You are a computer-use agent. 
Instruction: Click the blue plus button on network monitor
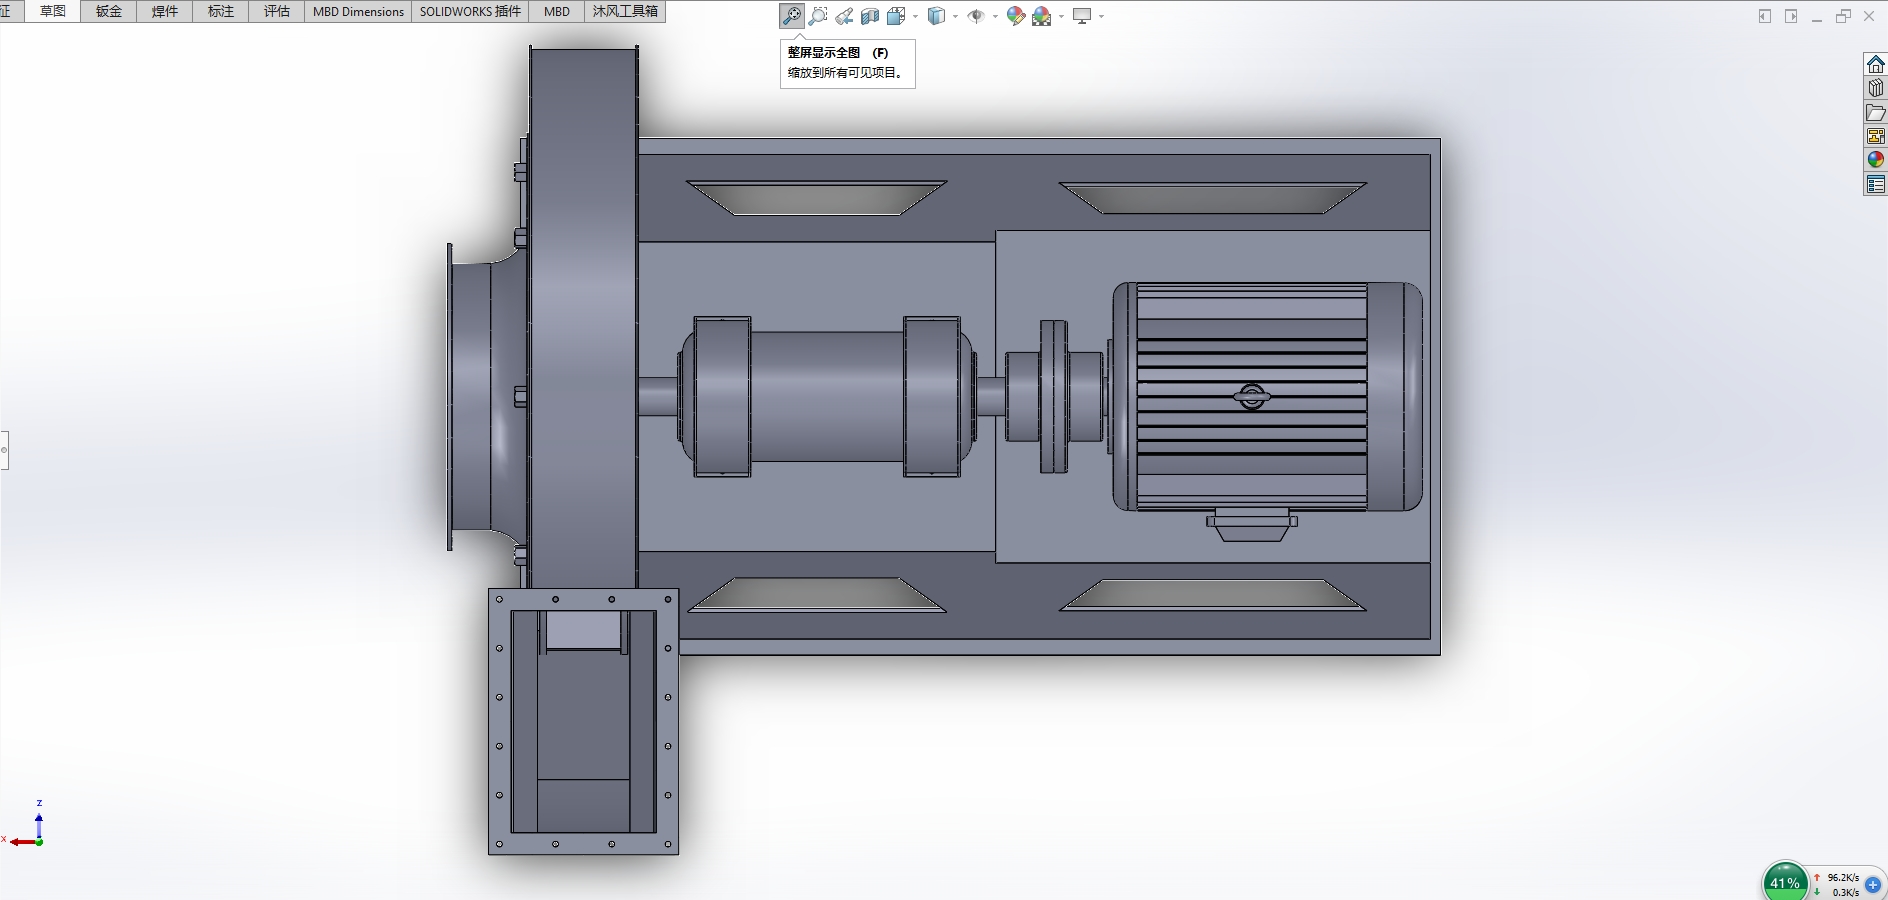pyautogui.click(x=1873, y=884)
